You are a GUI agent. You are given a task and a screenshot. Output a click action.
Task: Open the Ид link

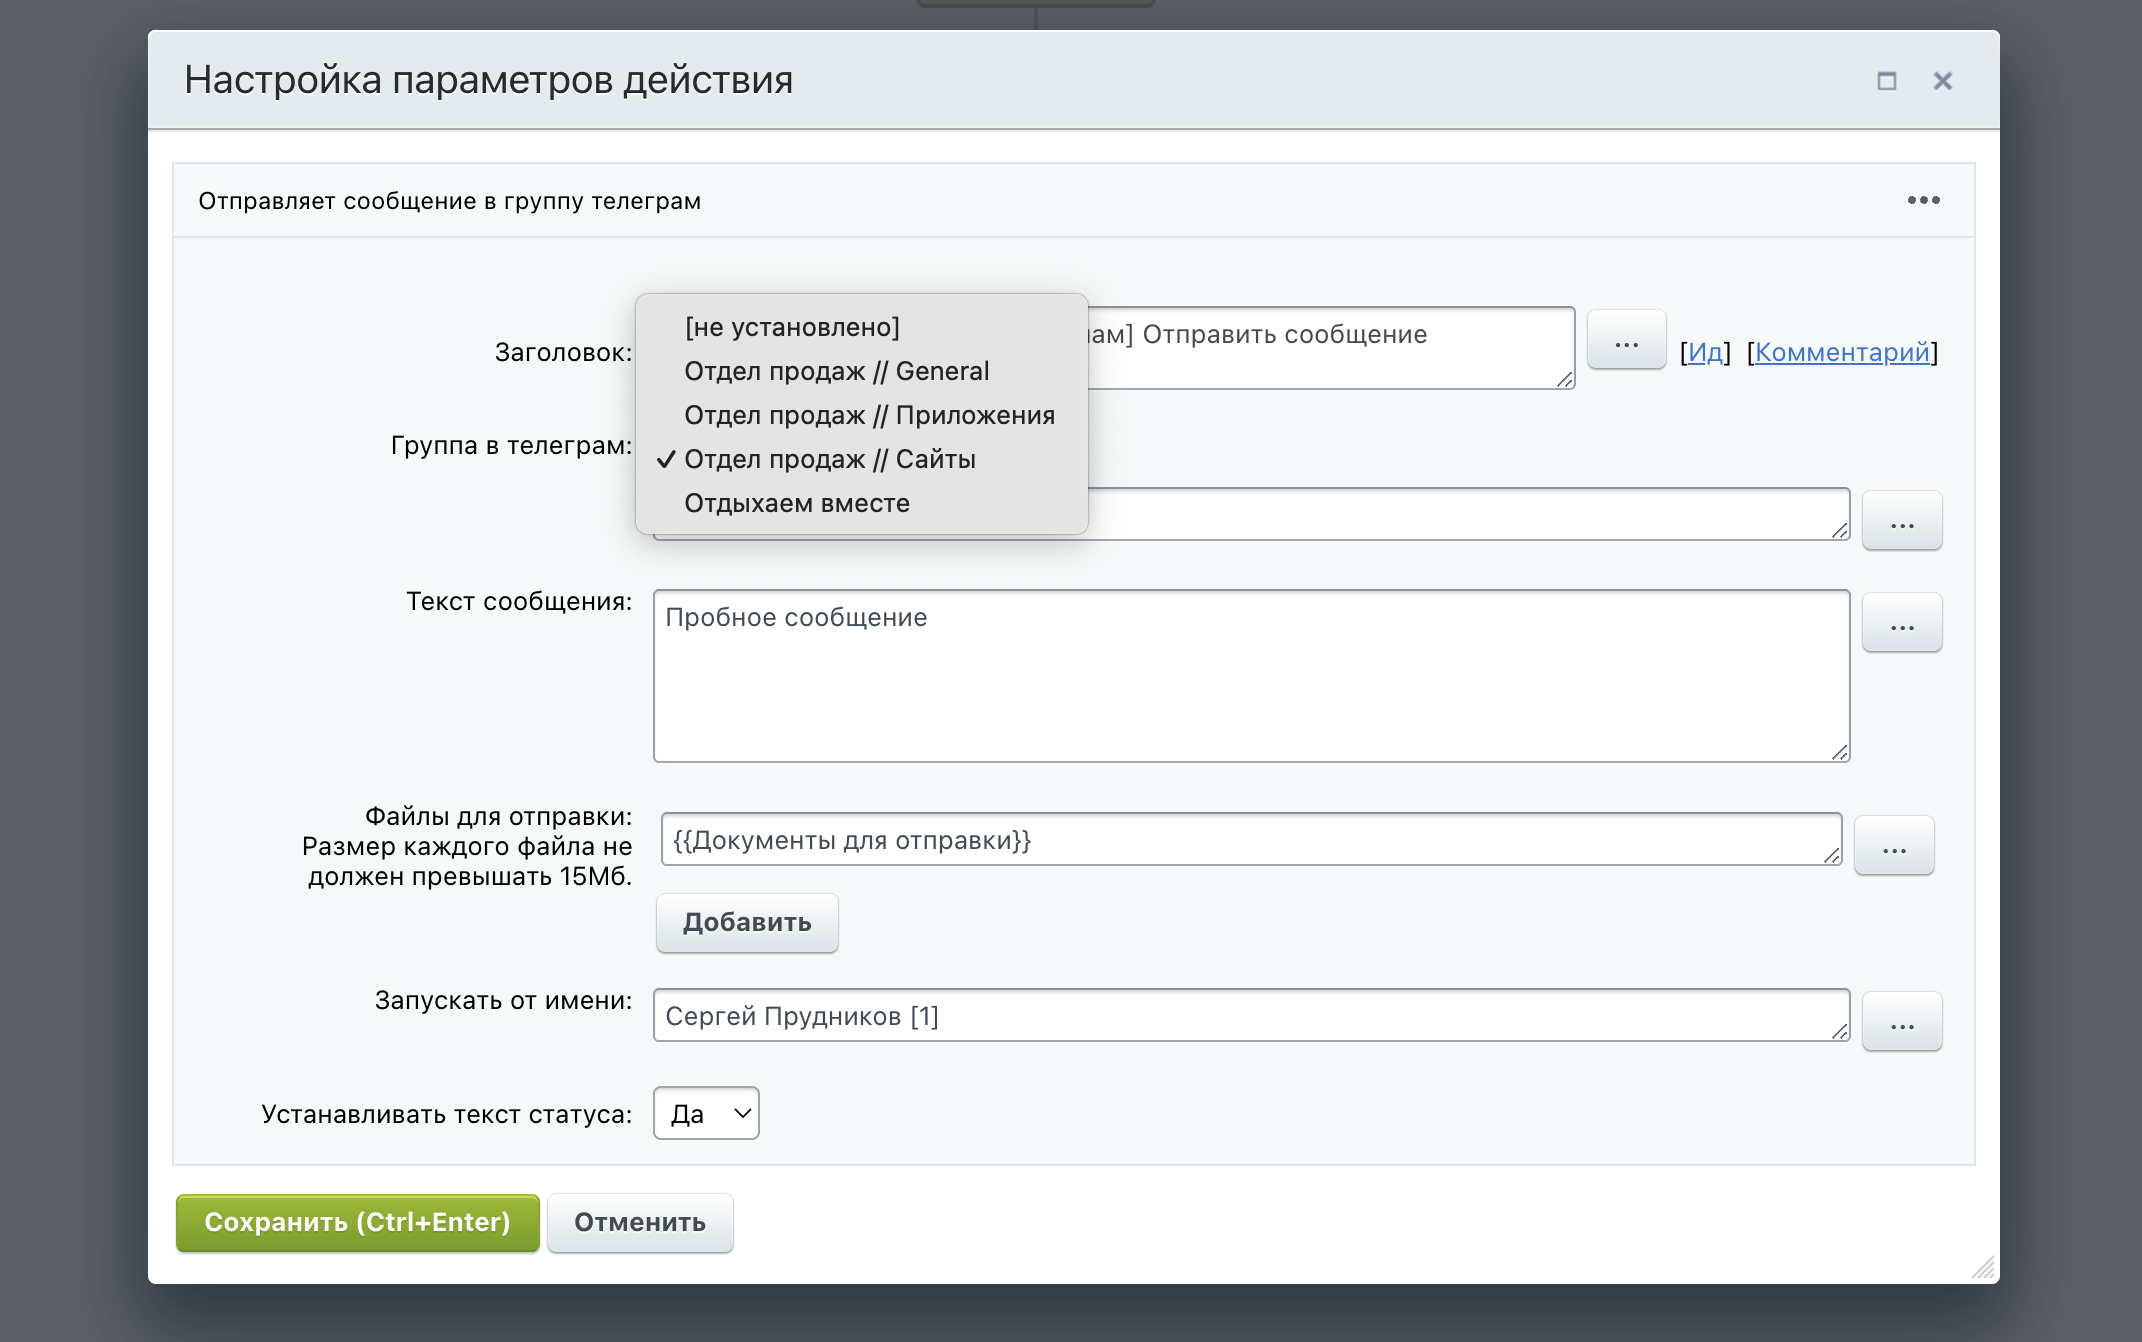1705,352
